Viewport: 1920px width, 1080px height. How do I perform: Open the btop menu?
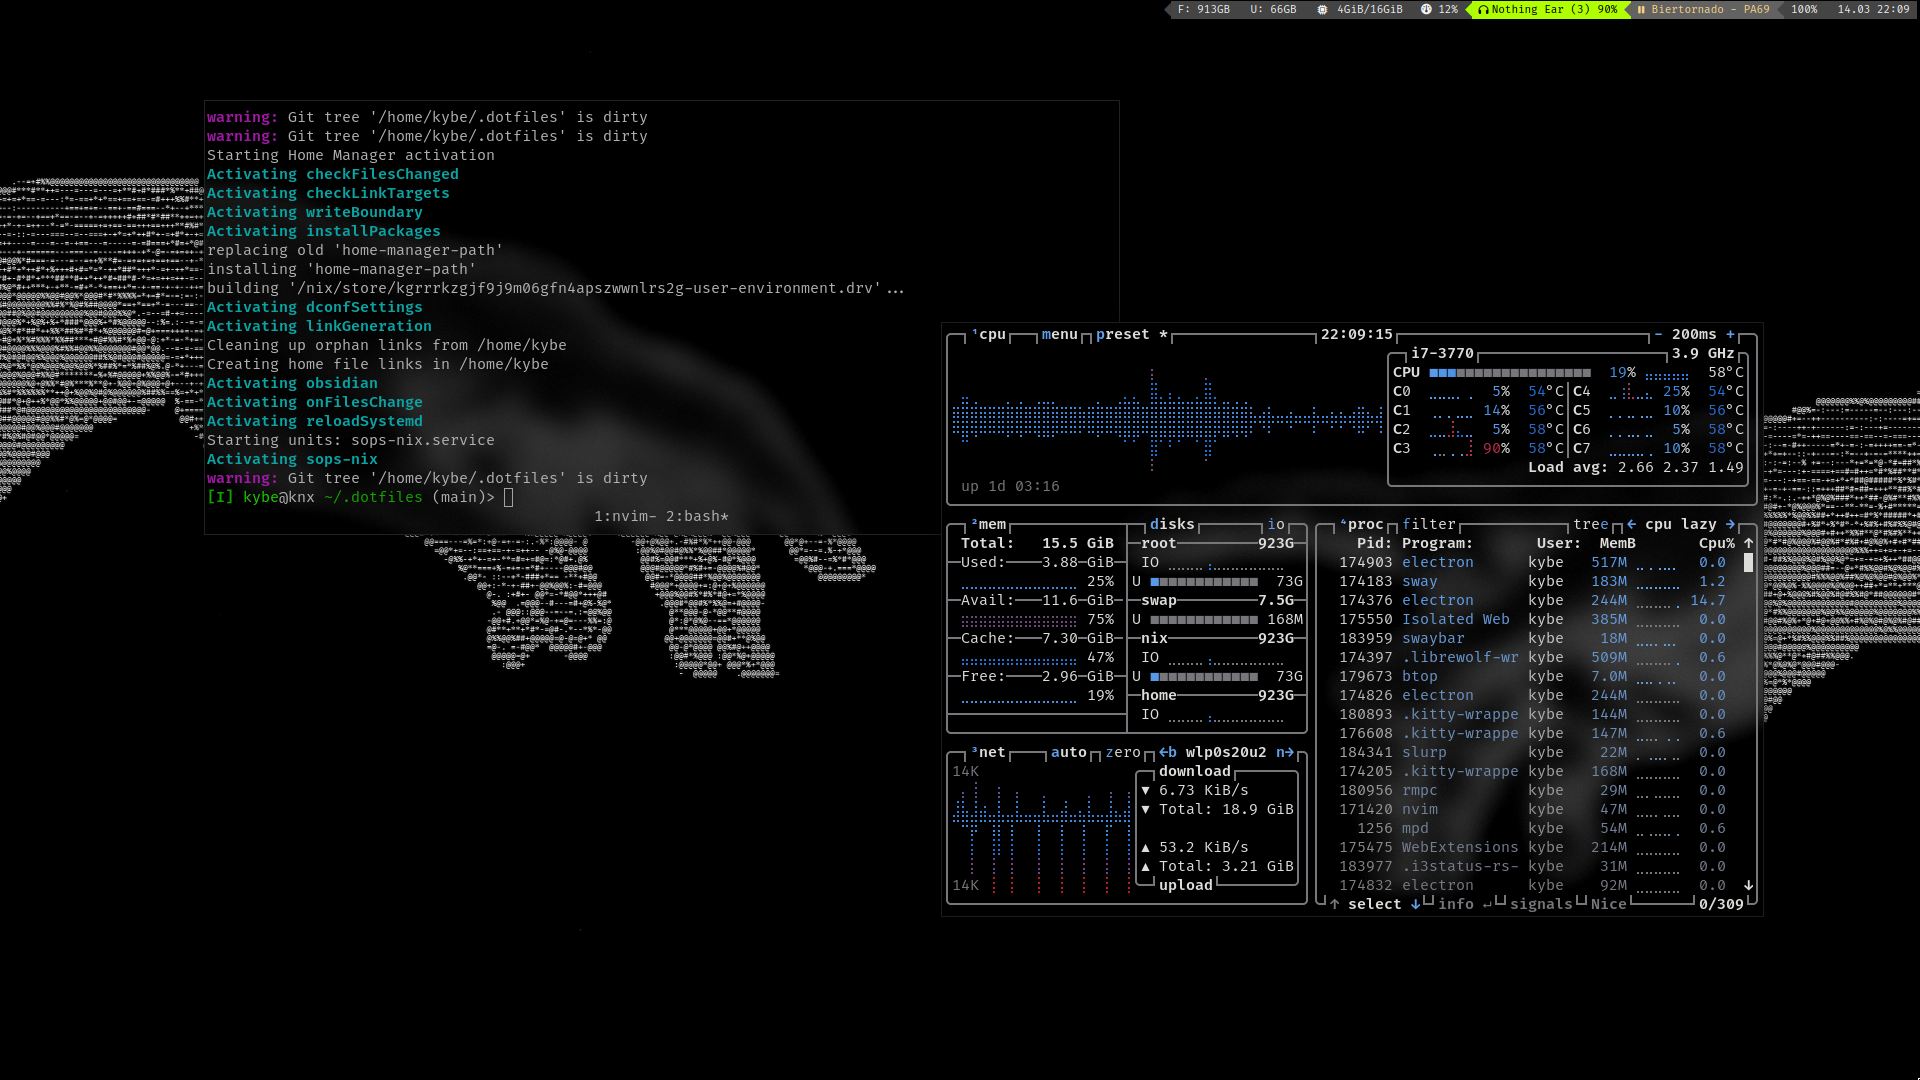coord(1059,335)
